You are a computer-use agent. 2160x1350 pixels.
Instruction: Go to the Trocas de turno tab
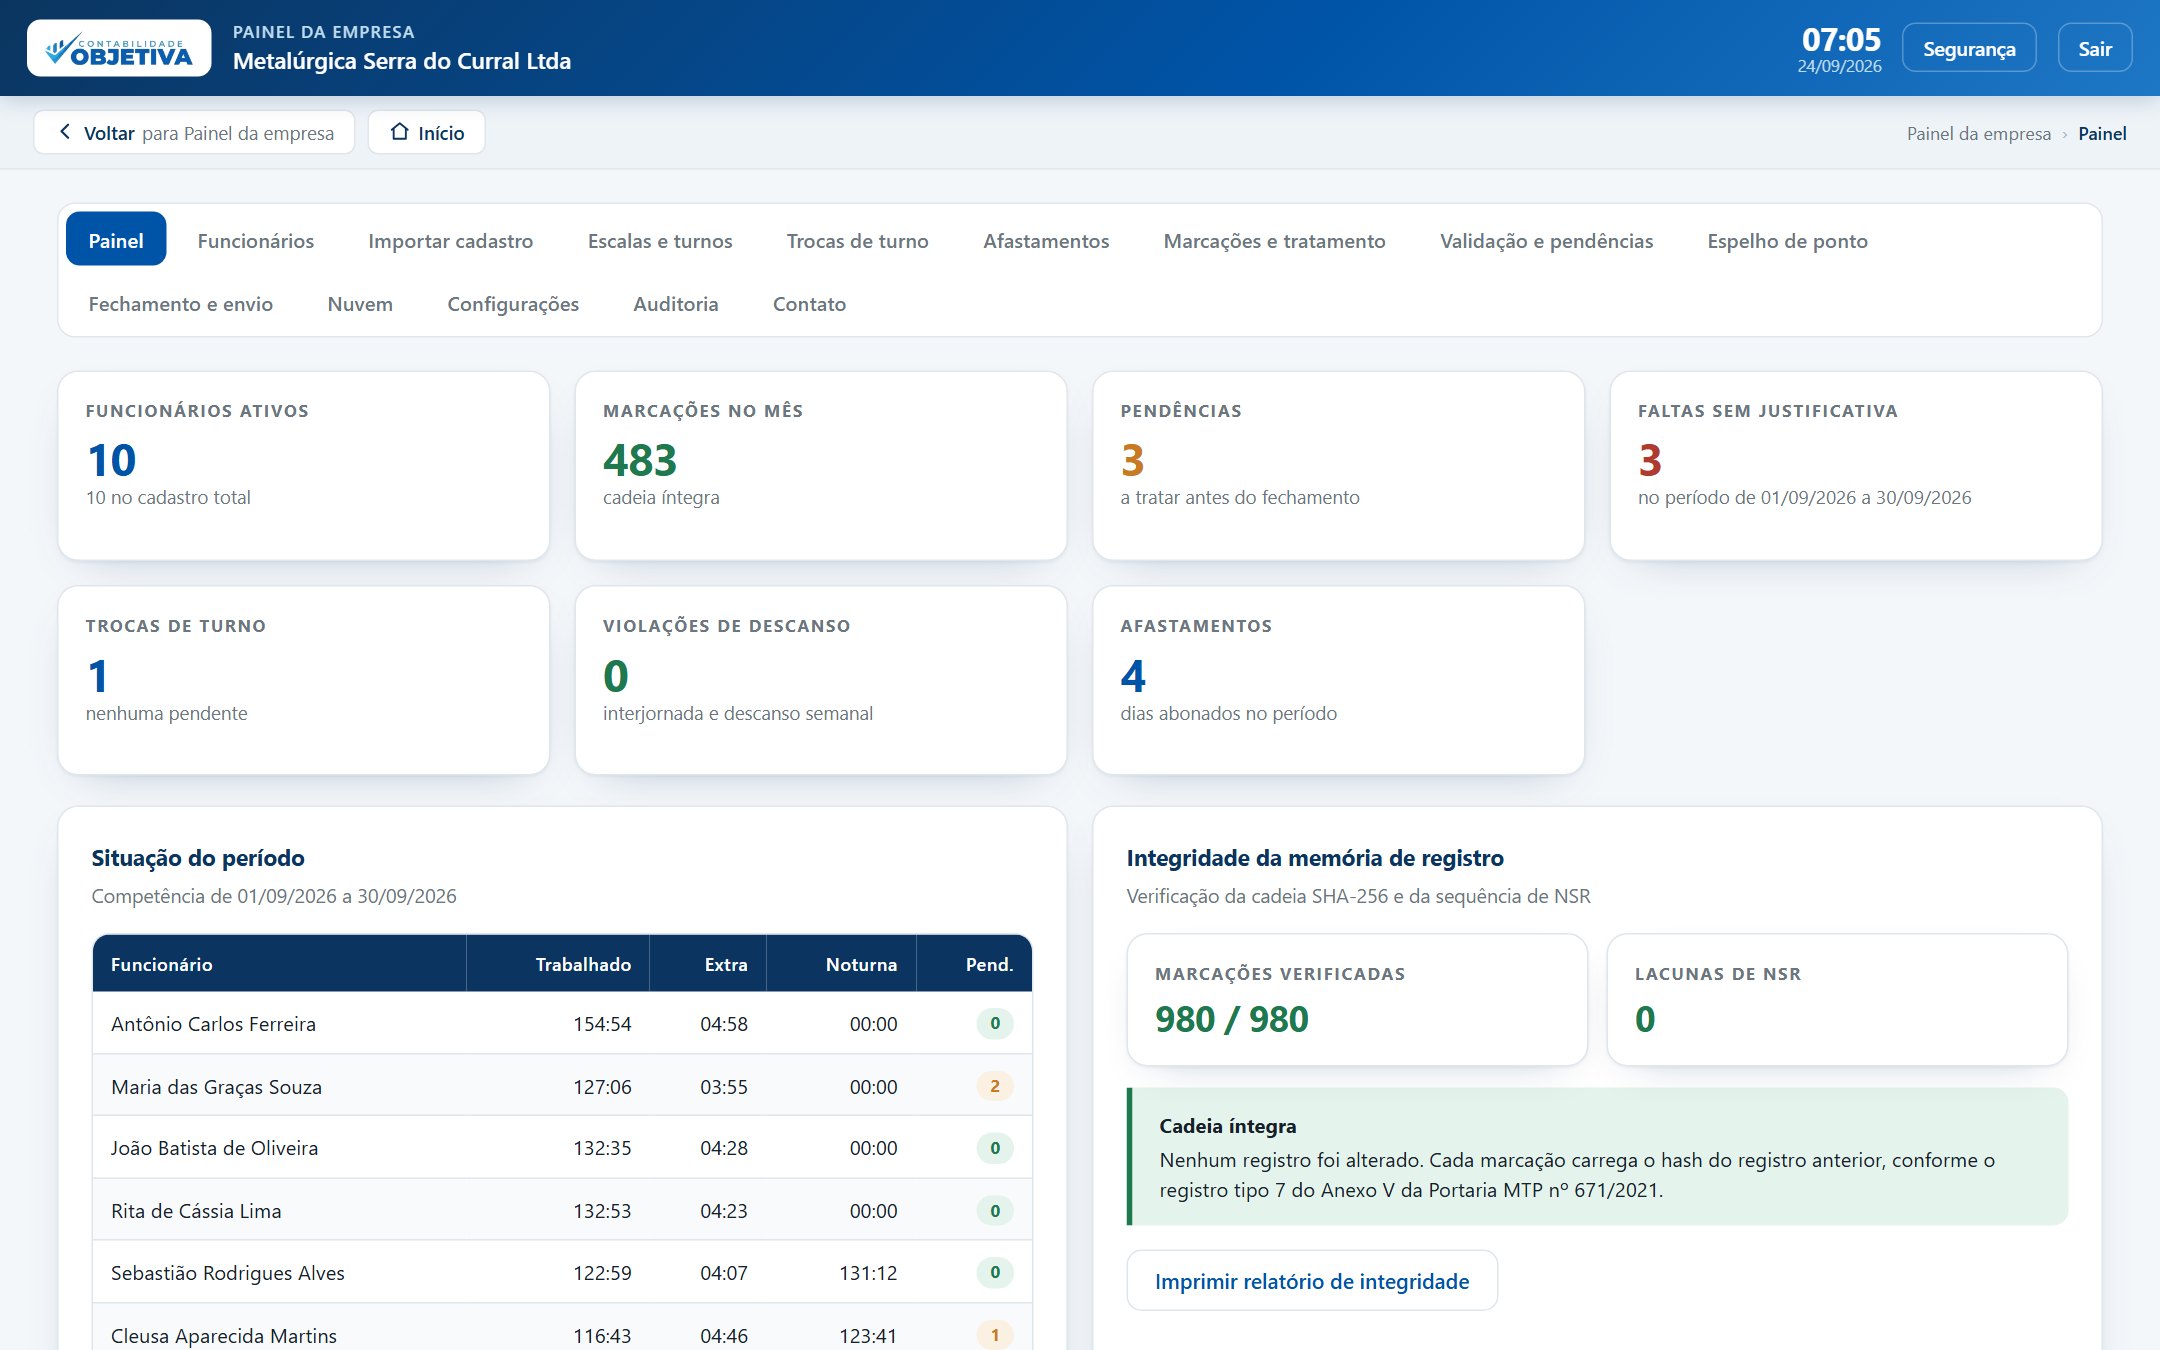point(857,240)
